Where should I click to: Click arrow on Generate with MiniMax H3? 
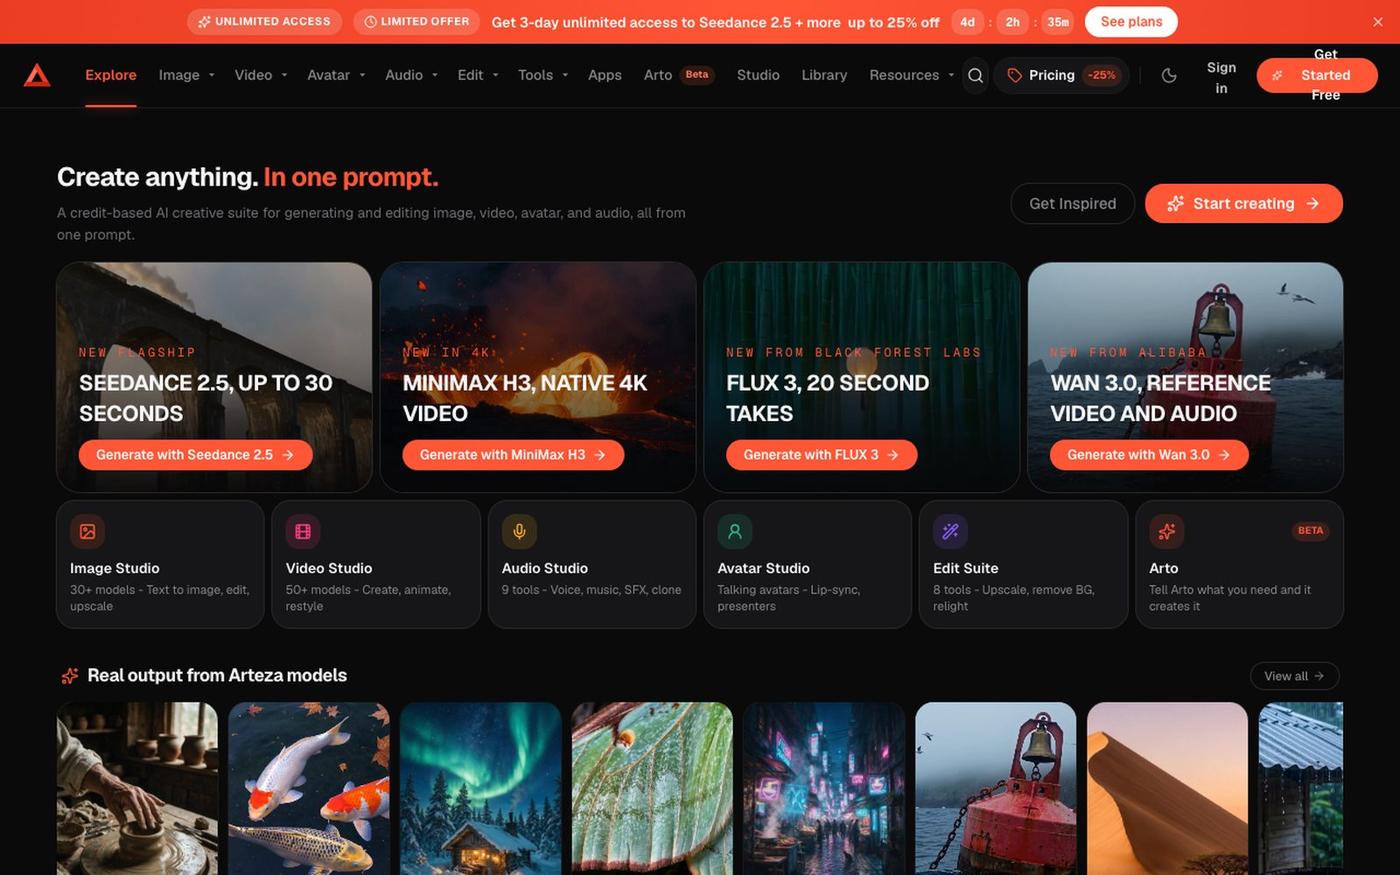pos(600,455)
